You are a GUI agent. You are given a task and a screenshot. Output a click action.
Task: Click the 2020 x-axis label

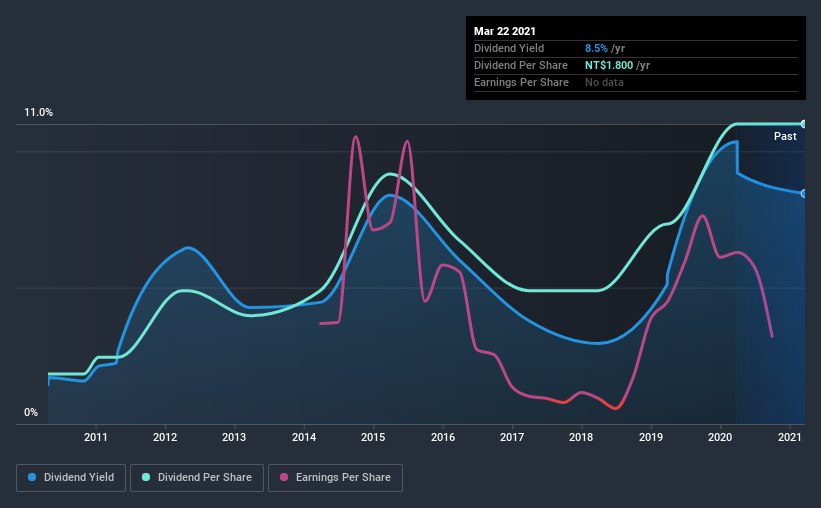click(720, 437)
